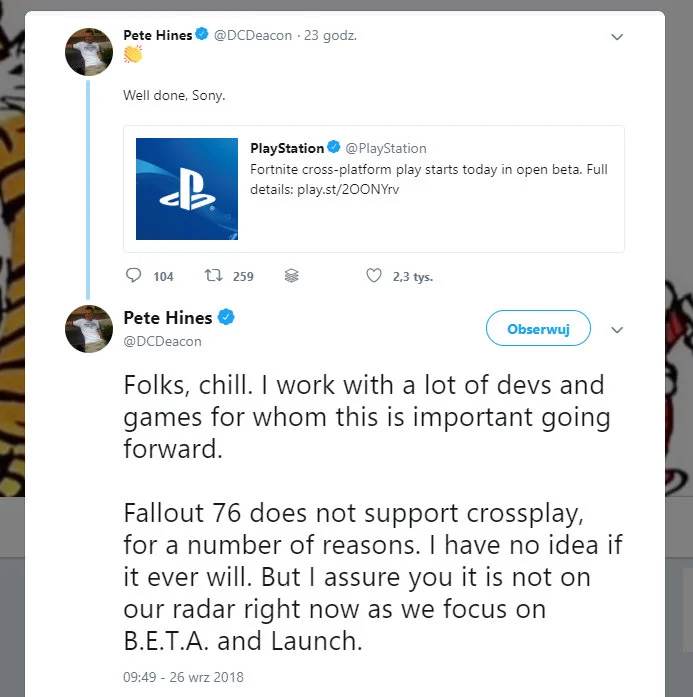The height and width of the screenshot is (697, 693).
Task: Click the verified badge beside the top Pete Hines name
Action: click(202, 35)
